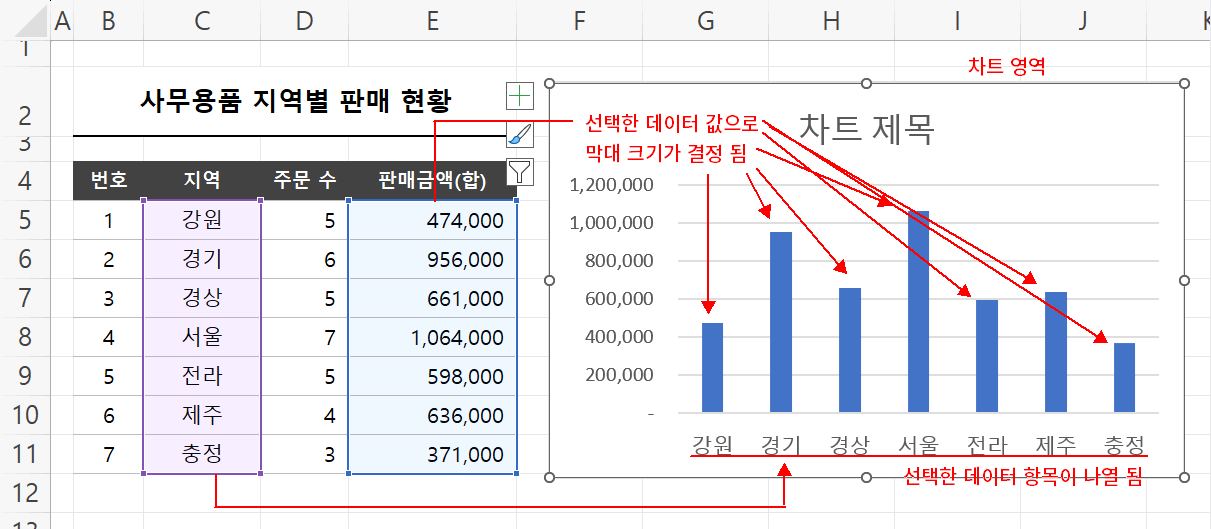Image resolution: width=1211 pixels, height=529 pixels.
Task: Select the cell with value 636,000
Action: pyautogui.click(x=432, y=415)
